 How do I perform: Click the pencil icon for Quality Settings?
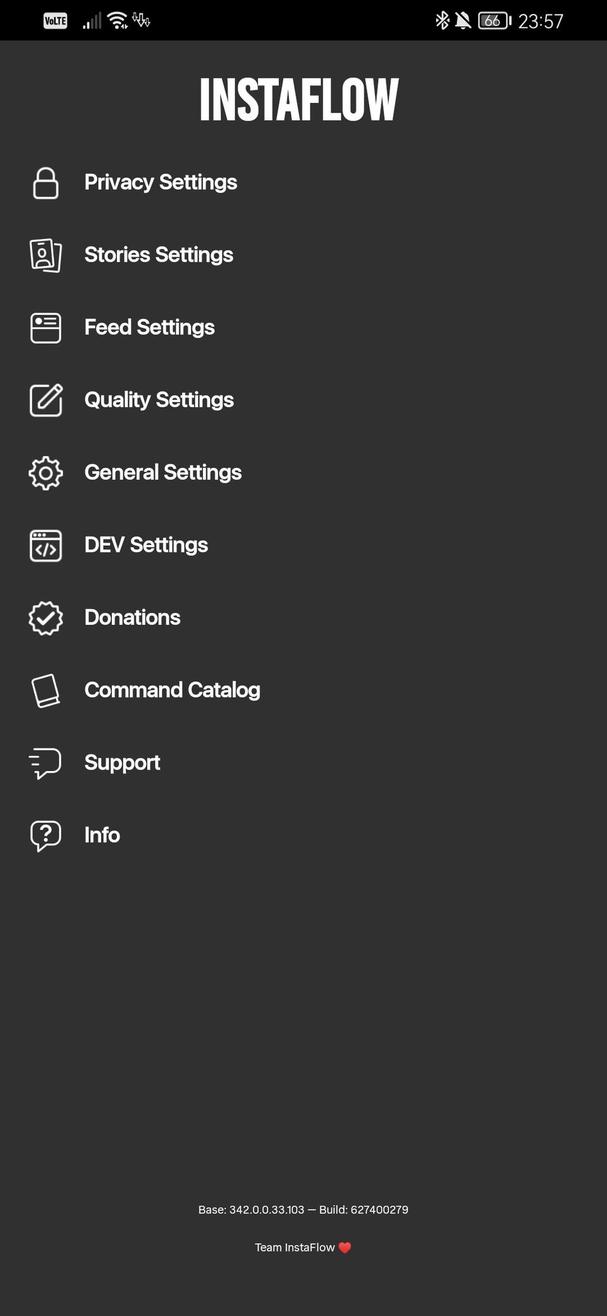coord(45,400)
